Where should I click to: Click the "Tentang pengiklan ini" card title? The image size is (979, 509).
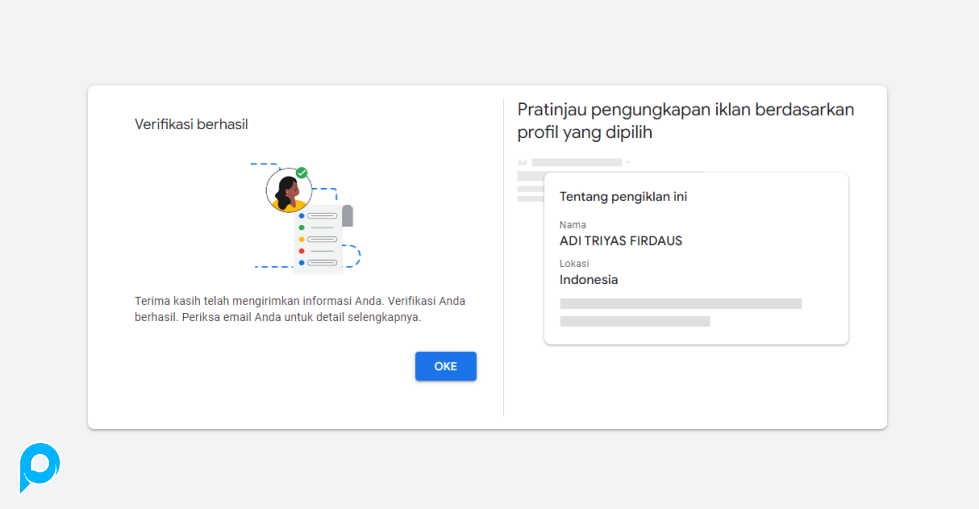coord(623,196)
